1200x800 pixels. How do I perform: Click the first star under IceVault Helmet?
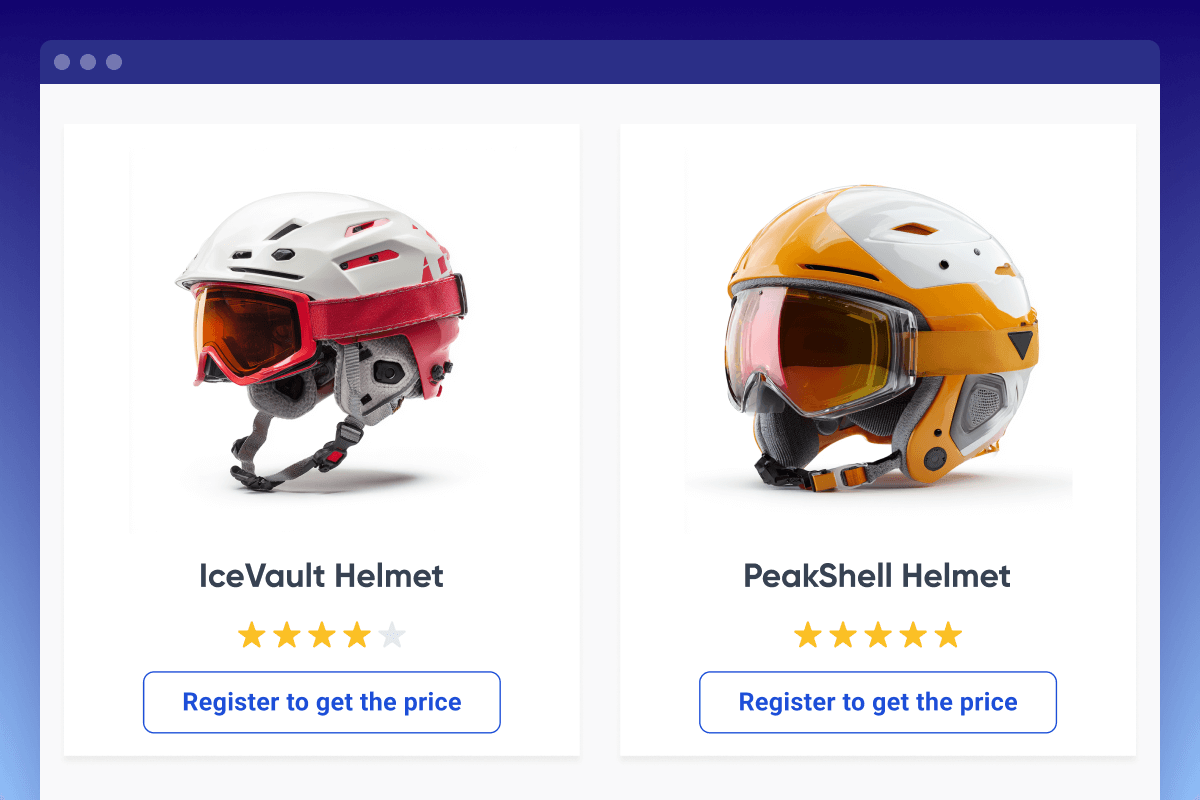pos(252,635)
